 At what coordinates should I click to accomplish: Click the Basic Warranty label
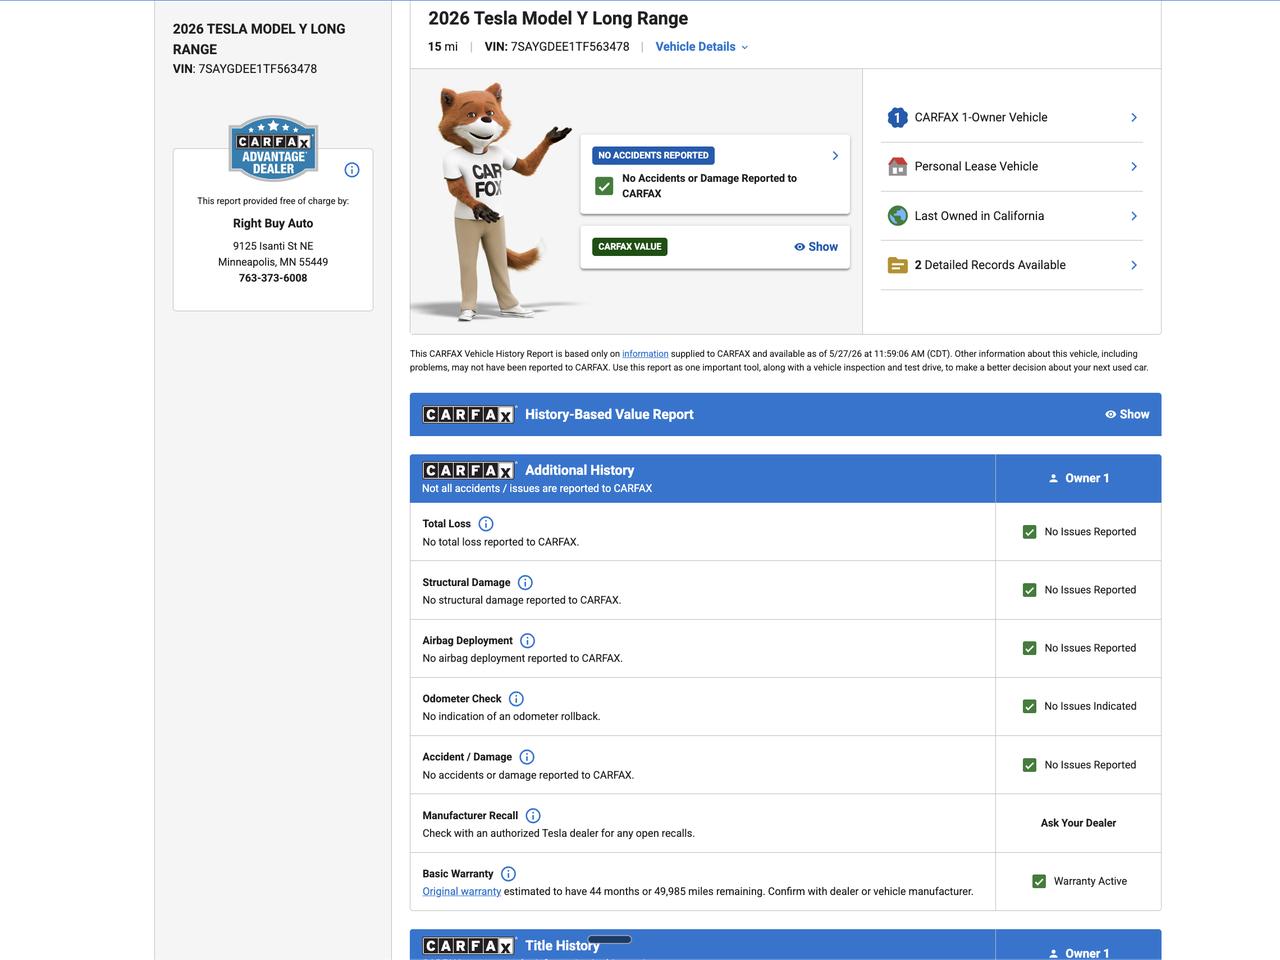(458, 874)
